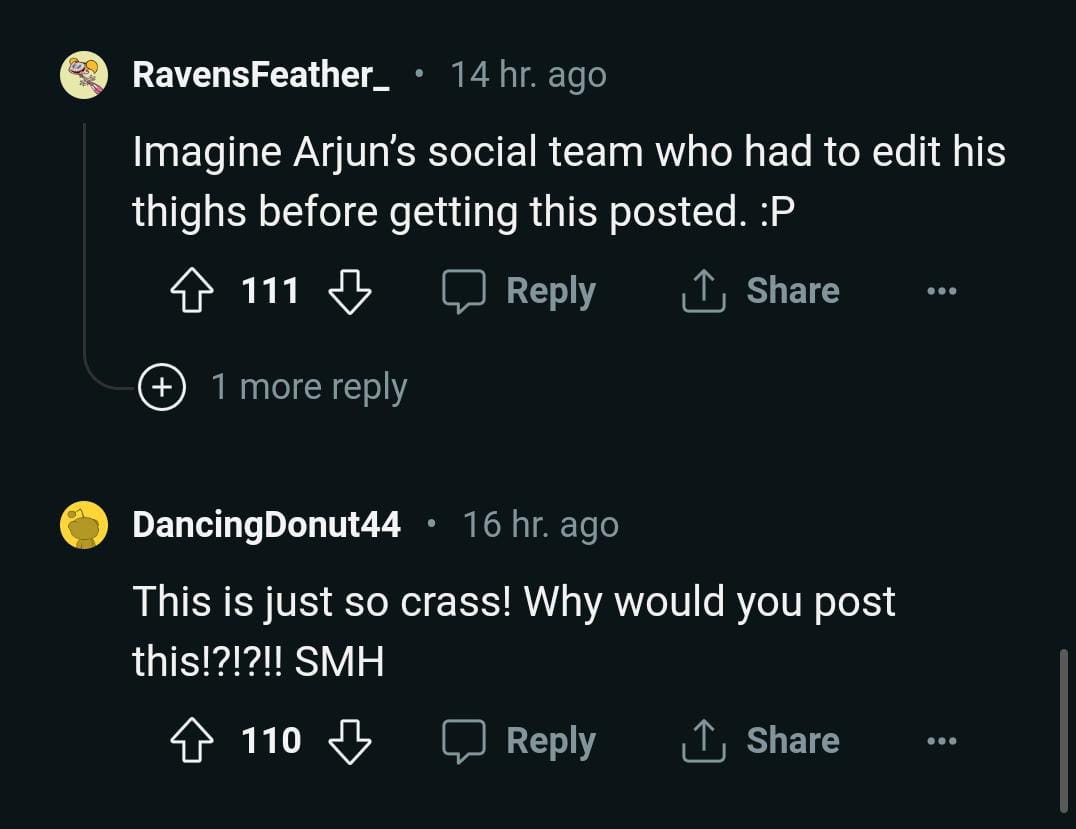Viewport: 1076px width, 829px height.
Task: Open RavensFeather_'s avatar profile picture
Action: (84, 75)
